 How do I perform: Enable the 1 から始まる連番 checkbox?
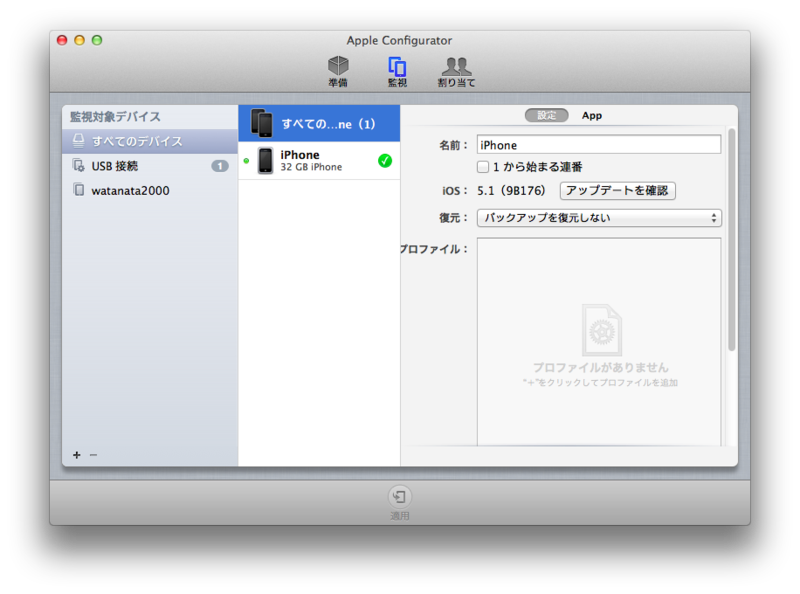click(483, 167)
